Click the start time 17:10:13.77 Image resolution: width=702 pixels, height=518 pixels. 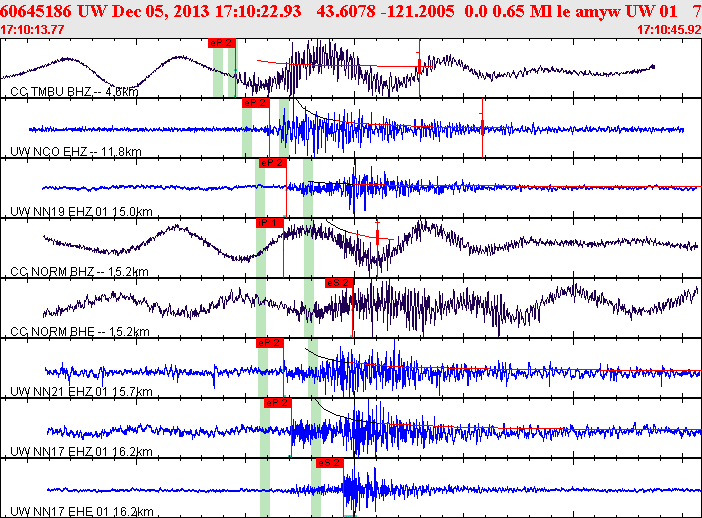pos(32,30)
